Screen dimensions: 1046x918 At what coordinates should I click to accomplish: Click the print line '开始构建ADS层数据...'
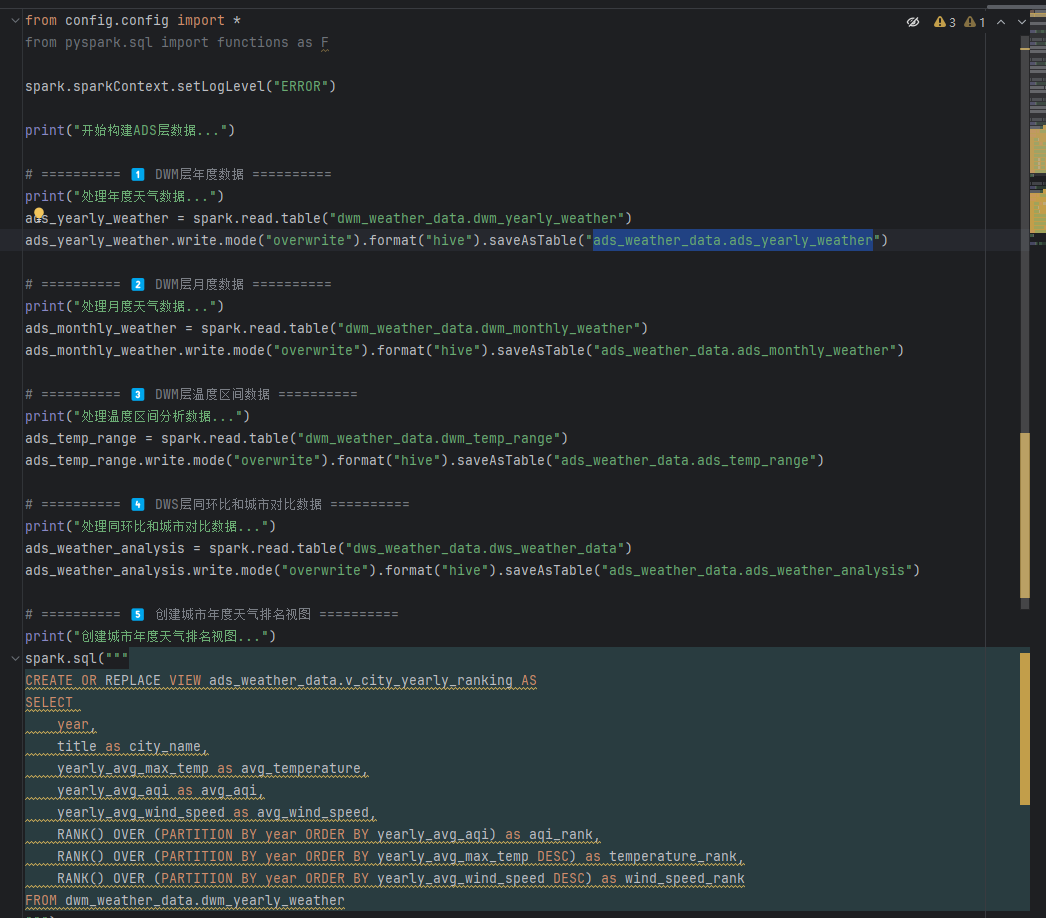130,131
